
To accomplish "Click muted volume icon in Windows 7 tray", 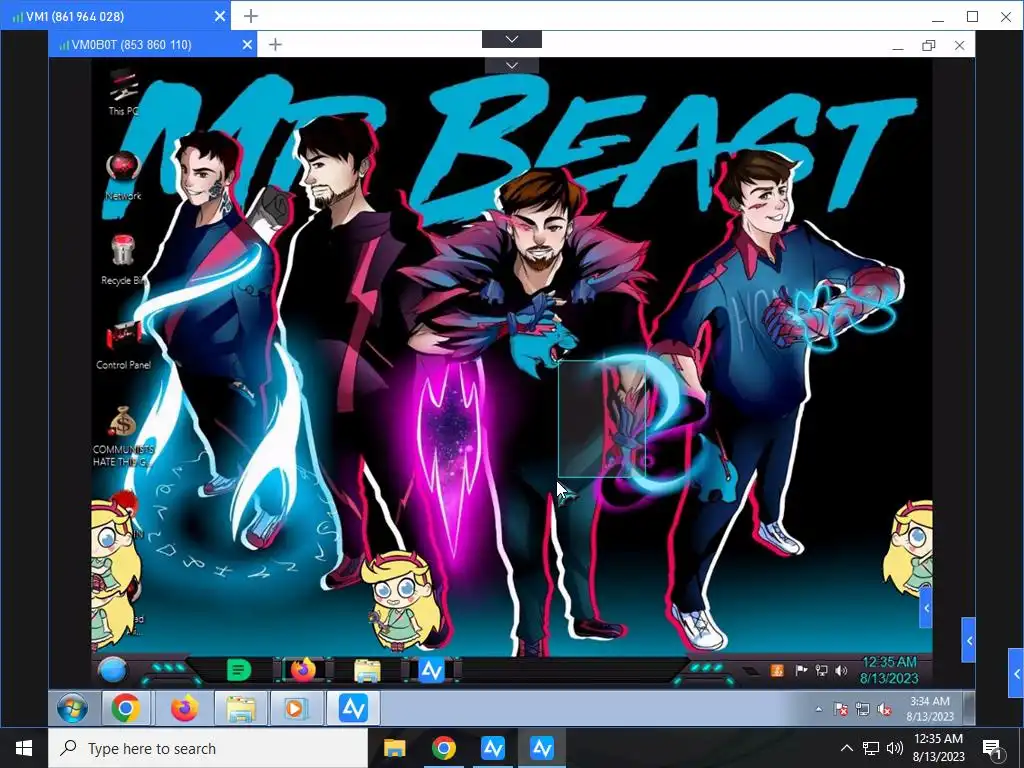I will 885,709.
